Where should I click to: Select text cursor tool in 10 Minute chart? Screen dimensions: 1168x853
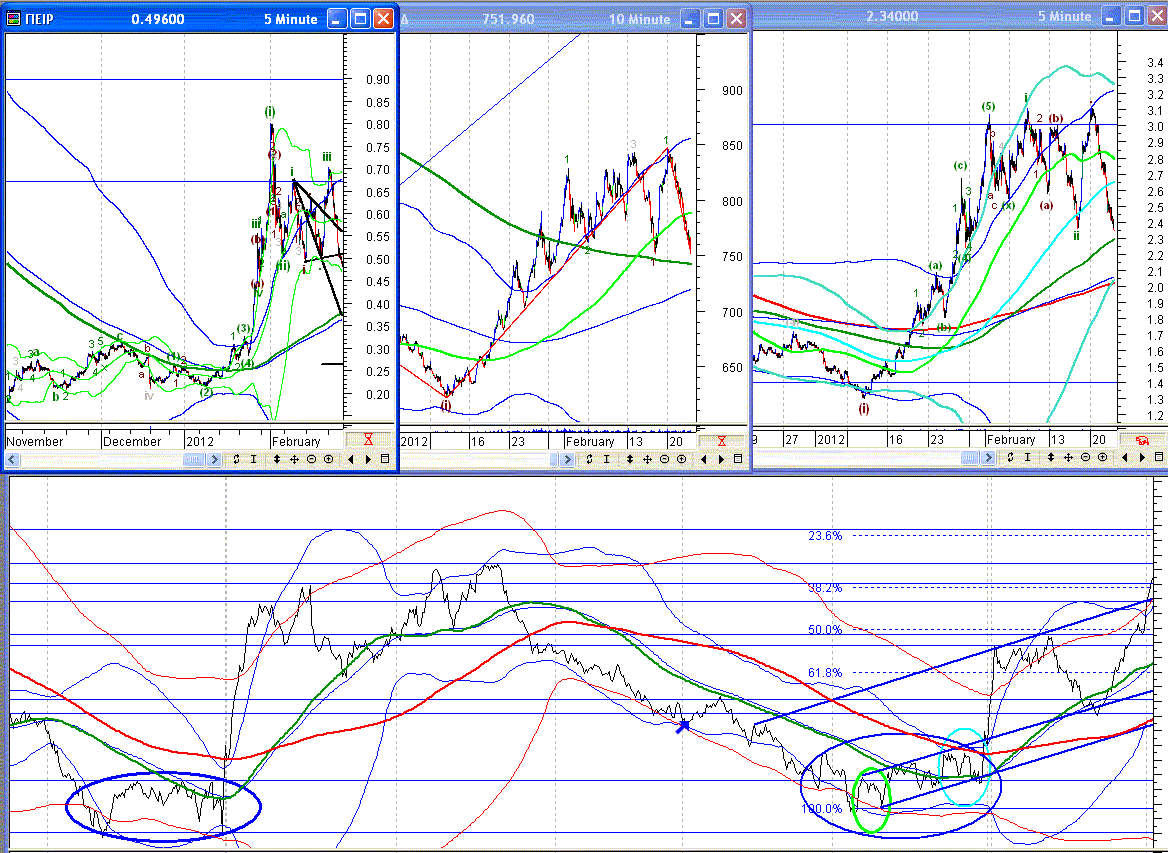[606, 460]
